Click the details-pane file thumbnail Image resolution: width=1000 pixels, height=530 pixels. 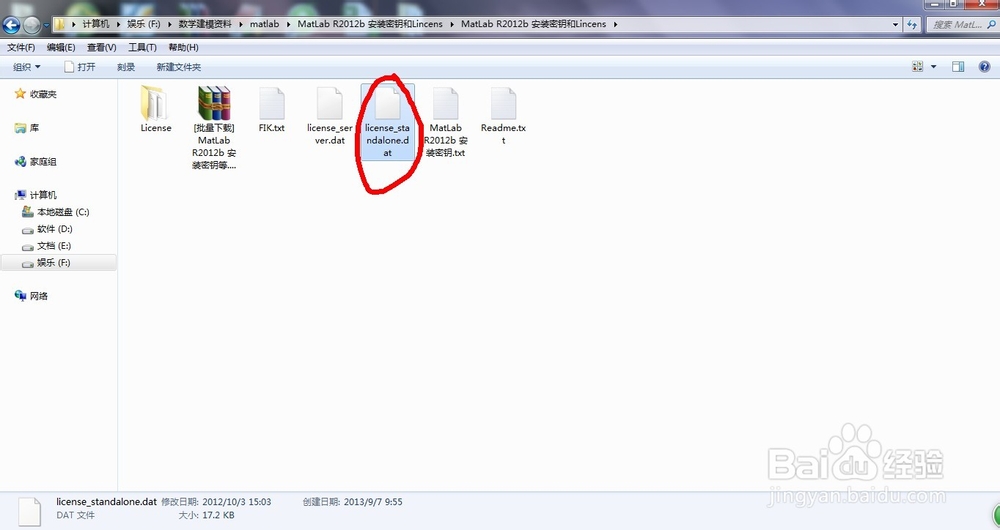pyautogui.click(x=29, y=511)
